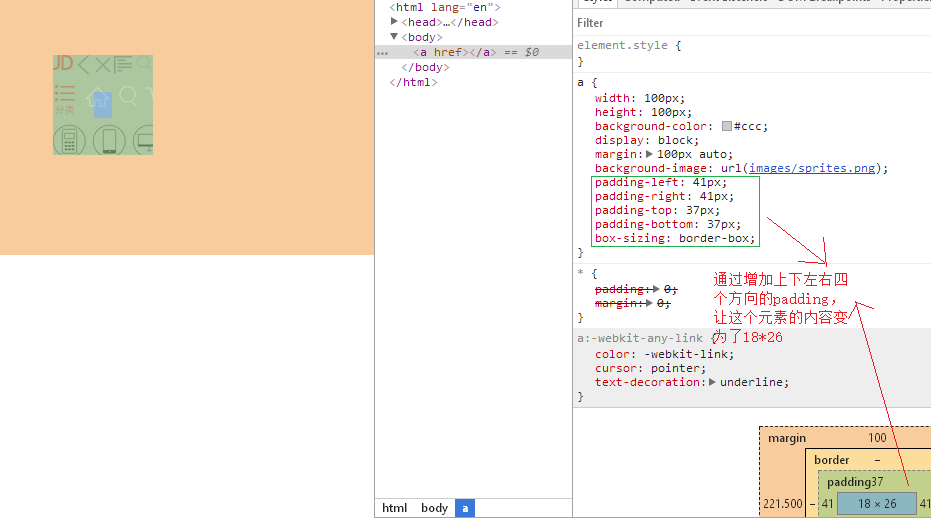931x518 pixels.
Task: Click the back arrow icon in preview sprite
Action: tap(83, 64)
